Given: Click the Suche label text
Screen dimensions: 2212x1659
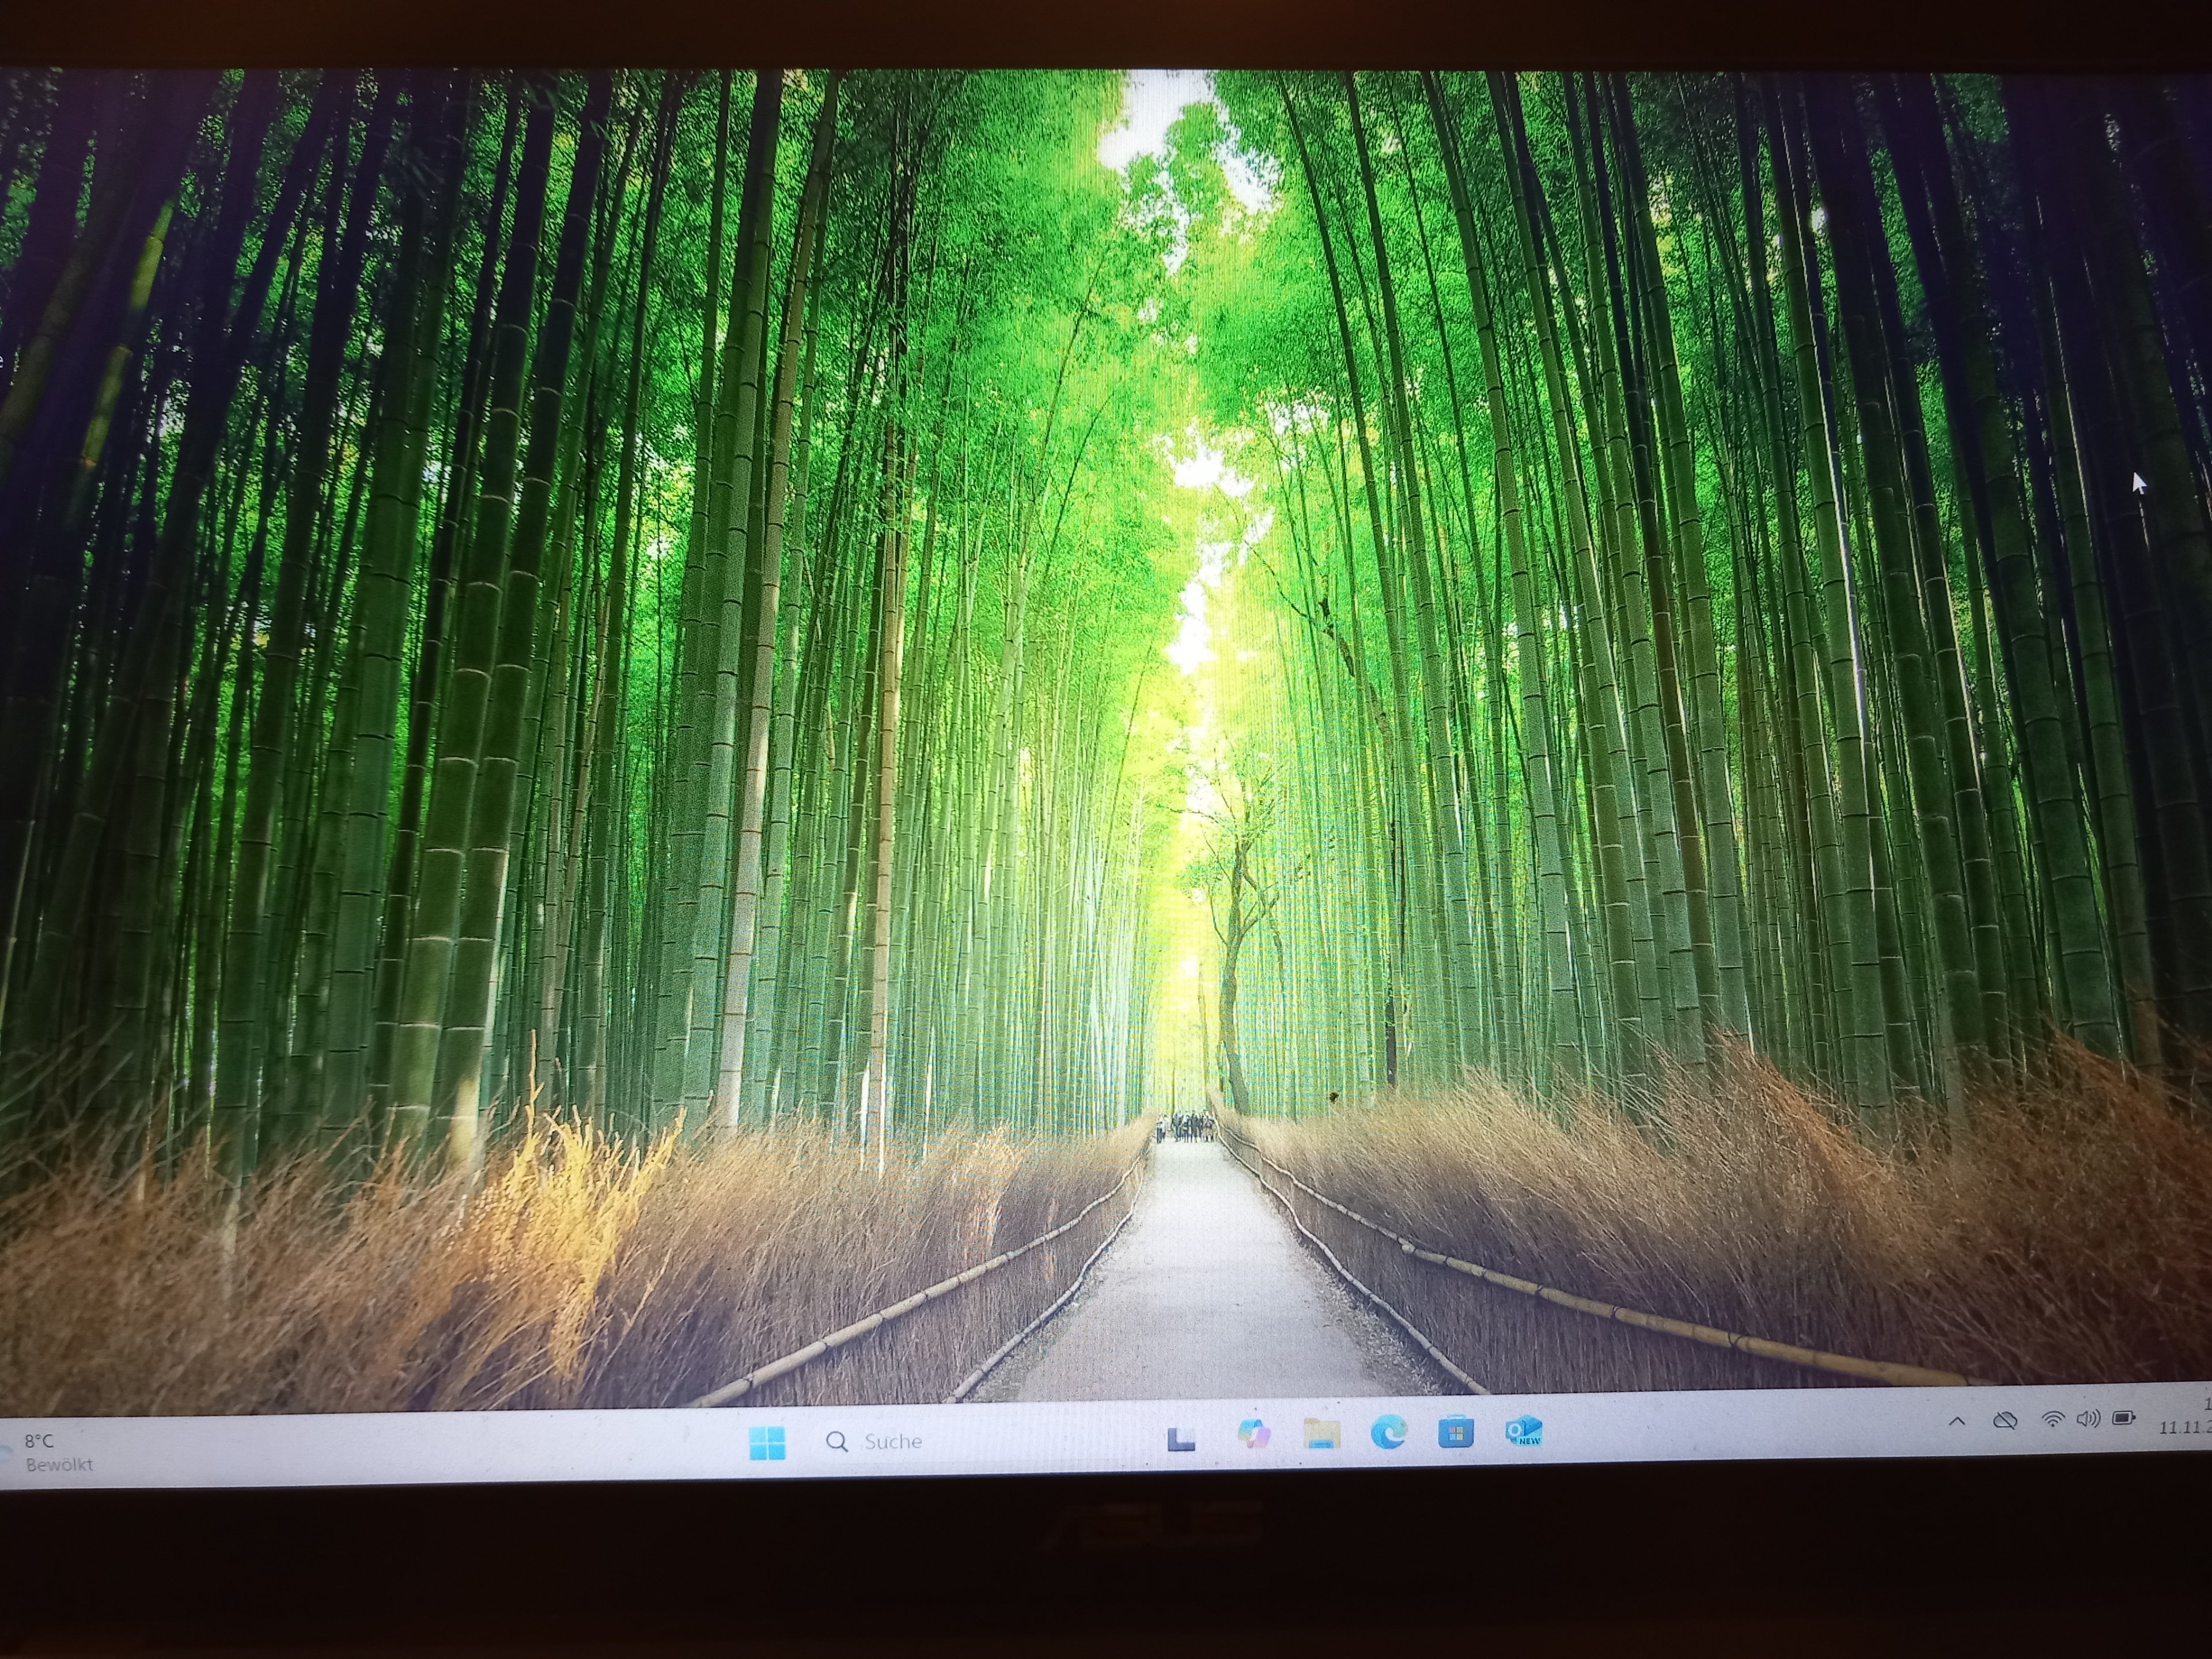Looking at the screenshot, I should click(x=893, y=1441).
